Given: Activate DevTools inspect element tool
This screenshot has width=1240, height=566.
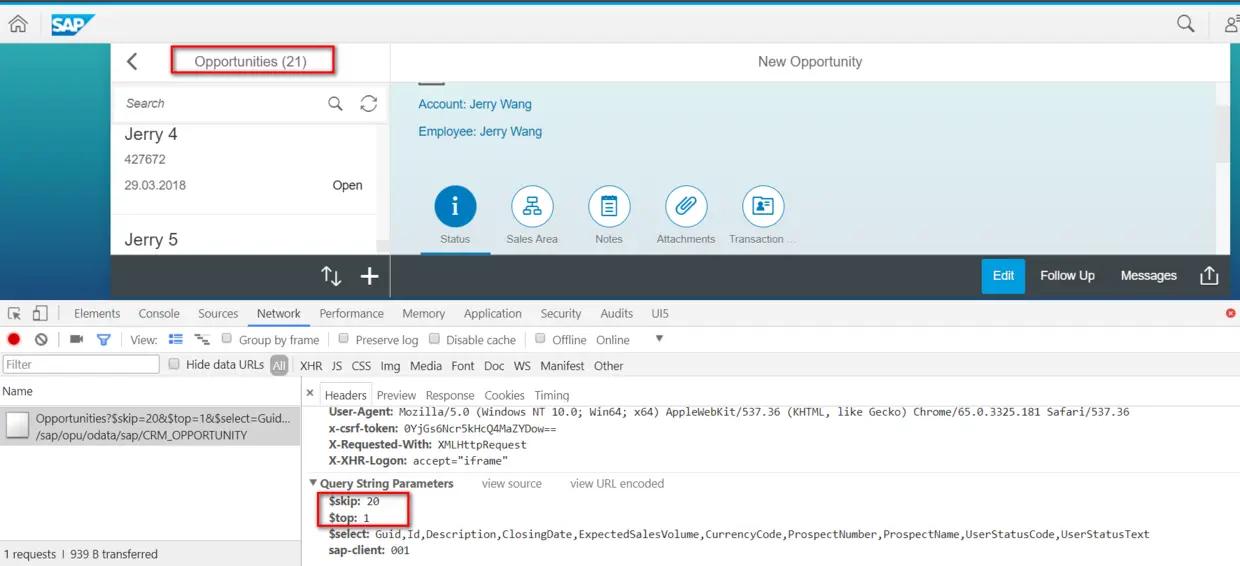Looking at the screenshot, I should click(x=15, y=313).
